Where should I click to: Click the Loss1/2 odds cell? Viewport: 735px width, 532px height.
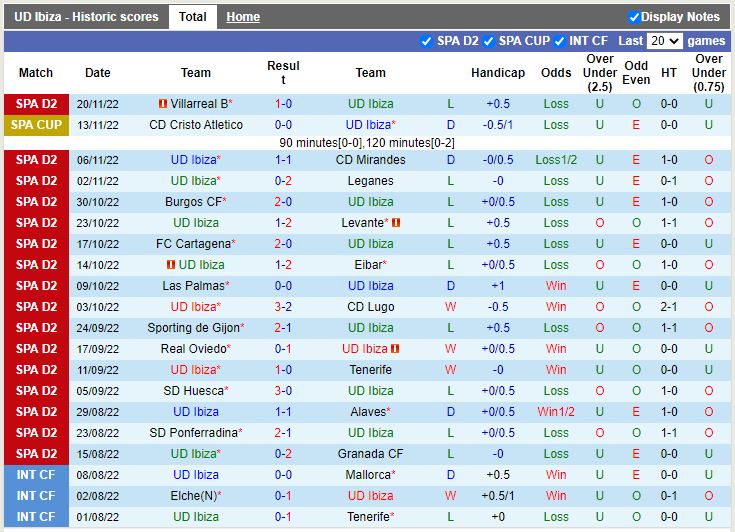coord(556,160)
